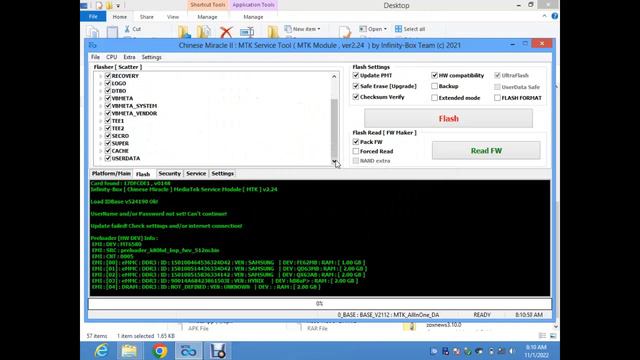Screen dimensions: 640x360
Task: Uncheck the RECOVERY partition
Action: pyautogui.click(x=108, y=76)
